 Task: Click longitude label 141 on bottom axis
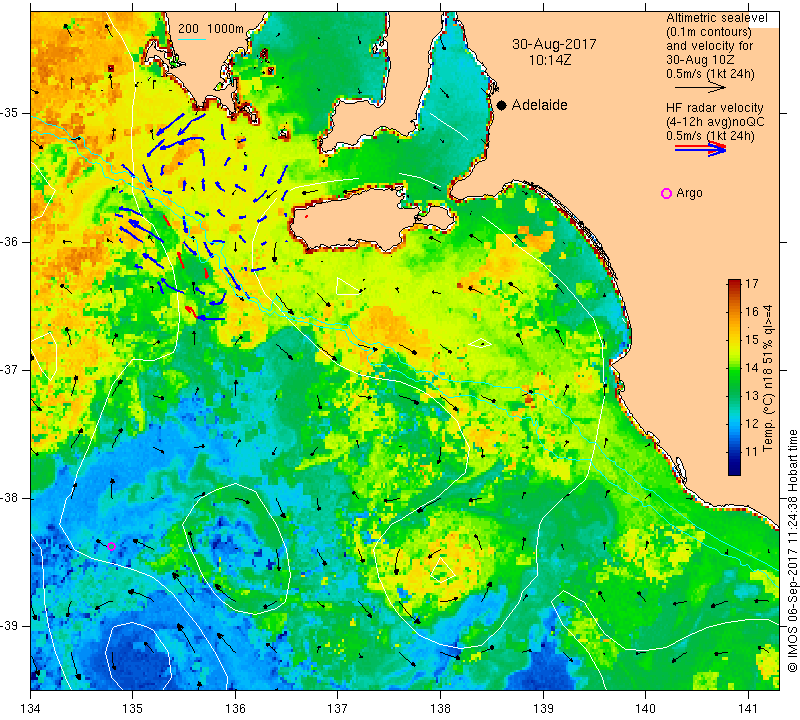pos(748,708)
